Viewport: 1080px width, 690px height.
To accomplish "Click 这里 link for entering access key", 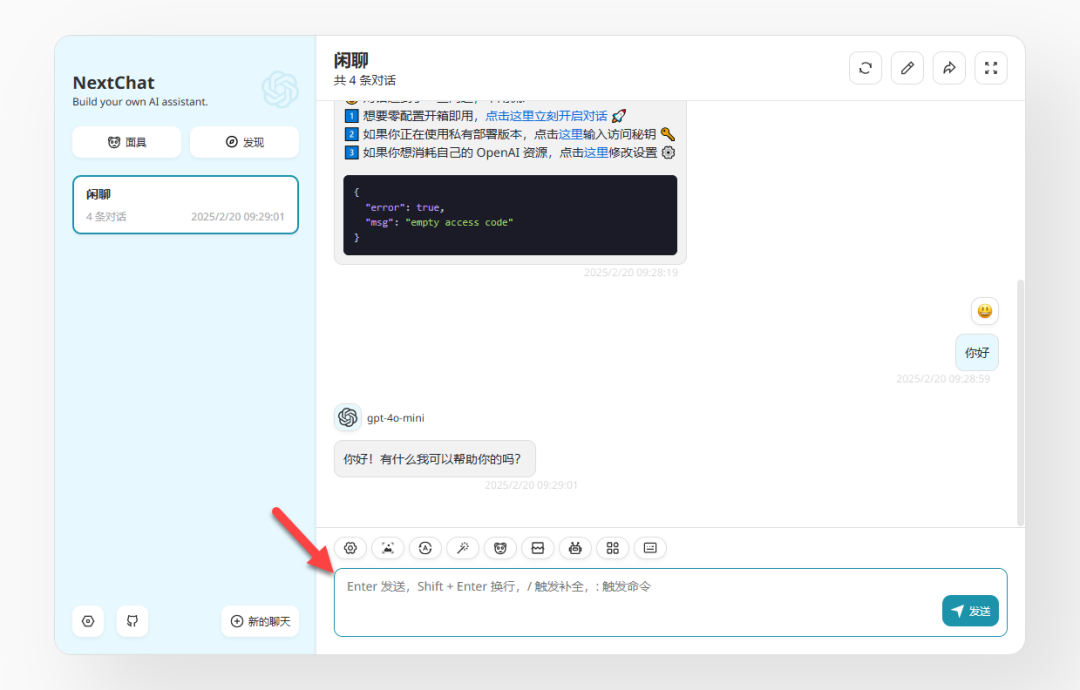I will tap(570, 134).
